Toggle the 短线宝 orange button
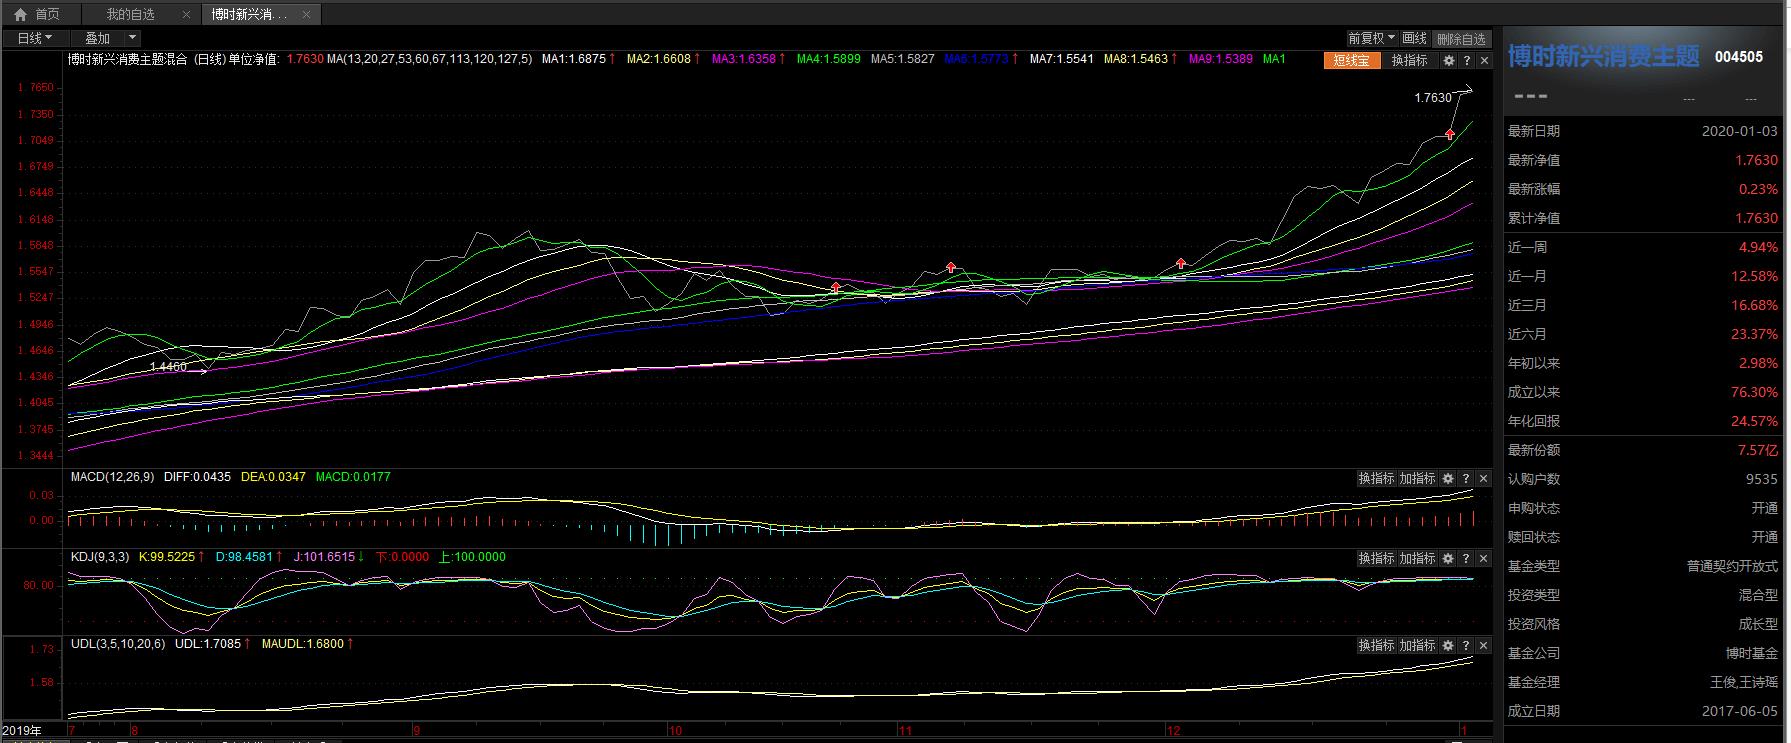The image size is (1791, 743). pos(1351,61)
